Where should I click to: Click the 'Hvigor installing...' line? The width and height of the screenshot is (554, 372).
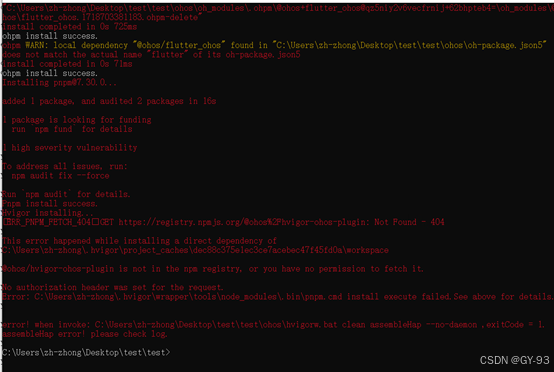[48, 213]
